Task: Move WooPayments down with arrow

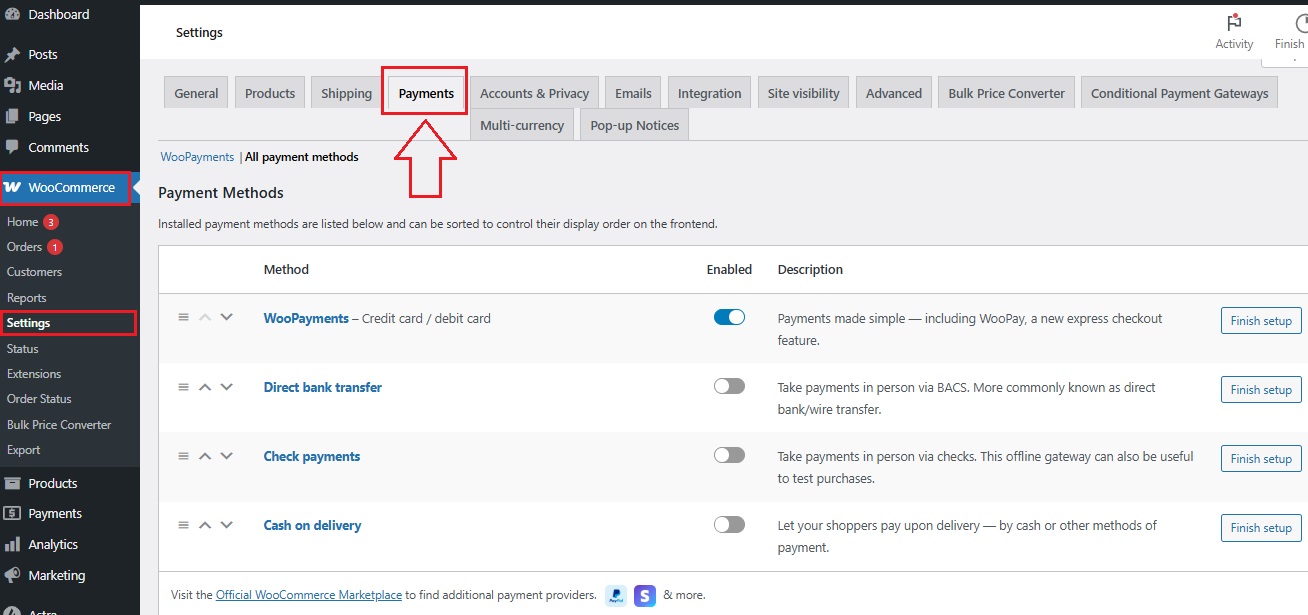Action: (x=226, y=317)
